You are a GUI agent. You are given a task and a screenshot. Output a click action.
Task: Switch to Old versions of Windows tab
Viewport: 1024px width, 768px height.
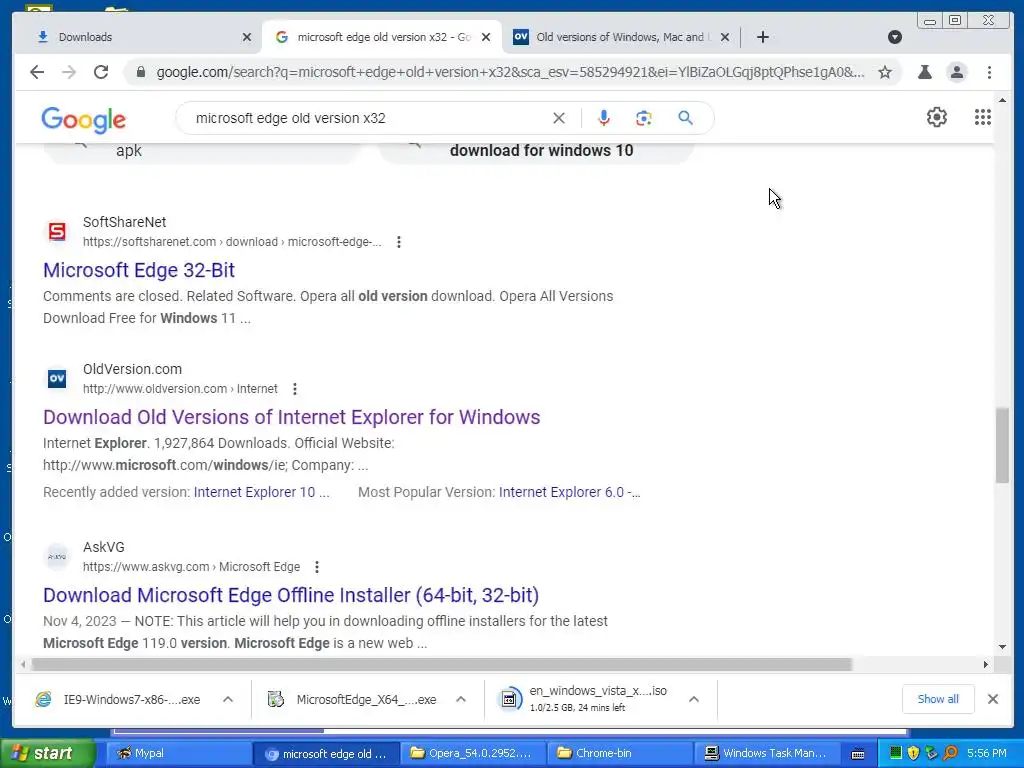(x=618, y=37)
